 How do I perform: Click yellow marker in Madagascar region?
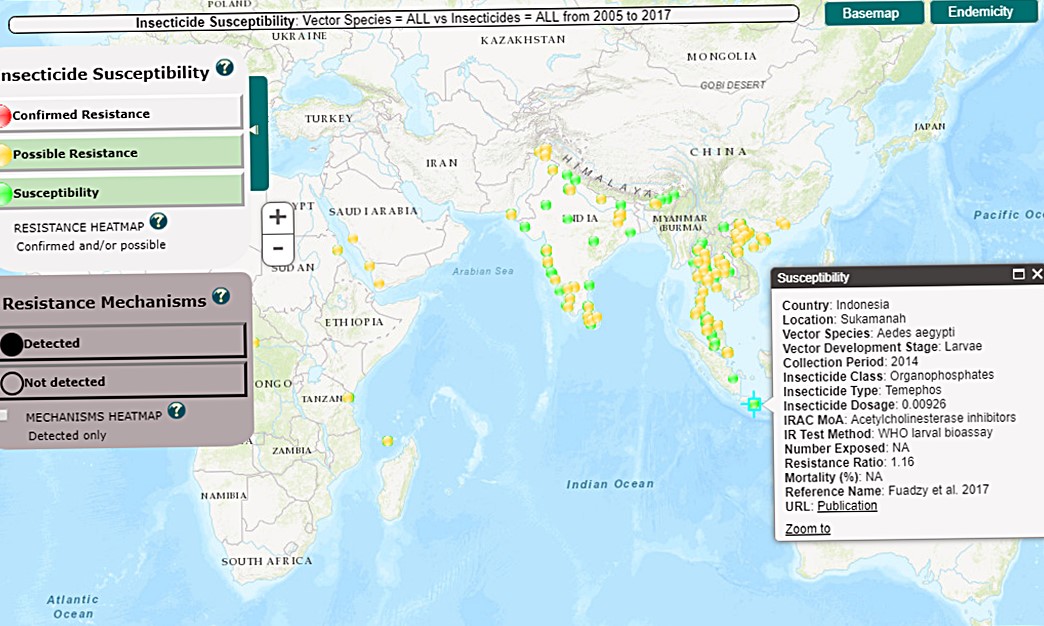pos(388,441)
